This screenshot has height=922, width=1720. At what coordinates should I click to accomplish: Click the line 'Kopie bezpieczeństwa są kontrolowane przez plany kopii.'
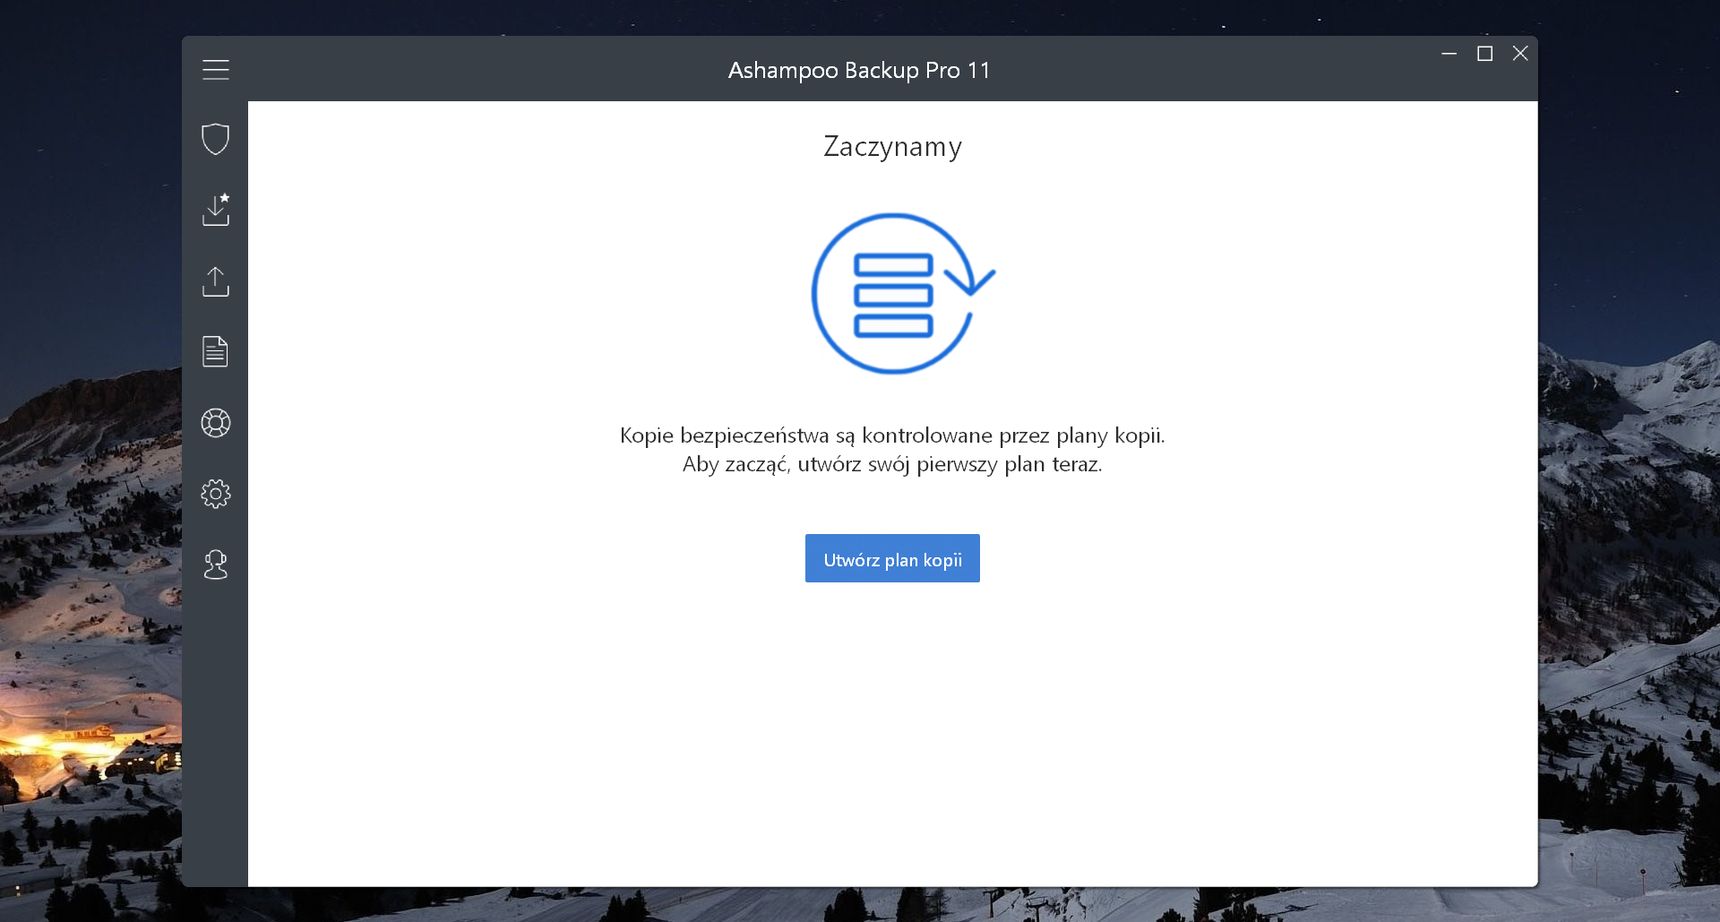pos(892,435)
